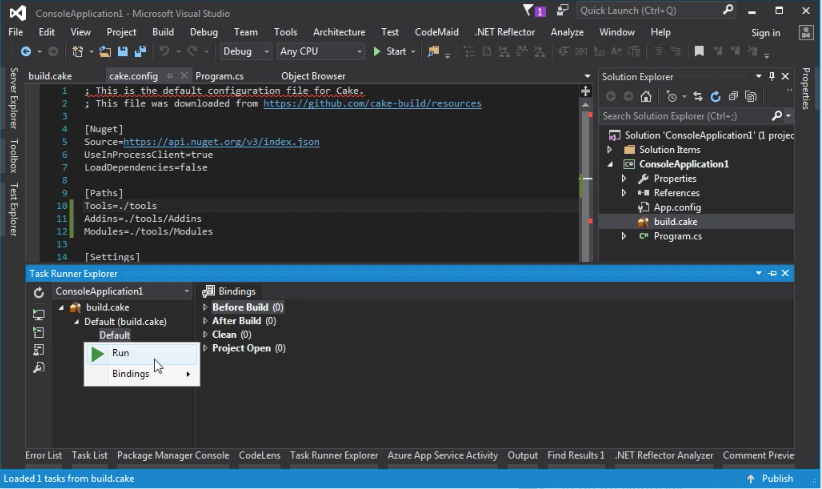Open the Architecture menu
Viewport: 822px width, 489px height.
(x=339, y=32)
